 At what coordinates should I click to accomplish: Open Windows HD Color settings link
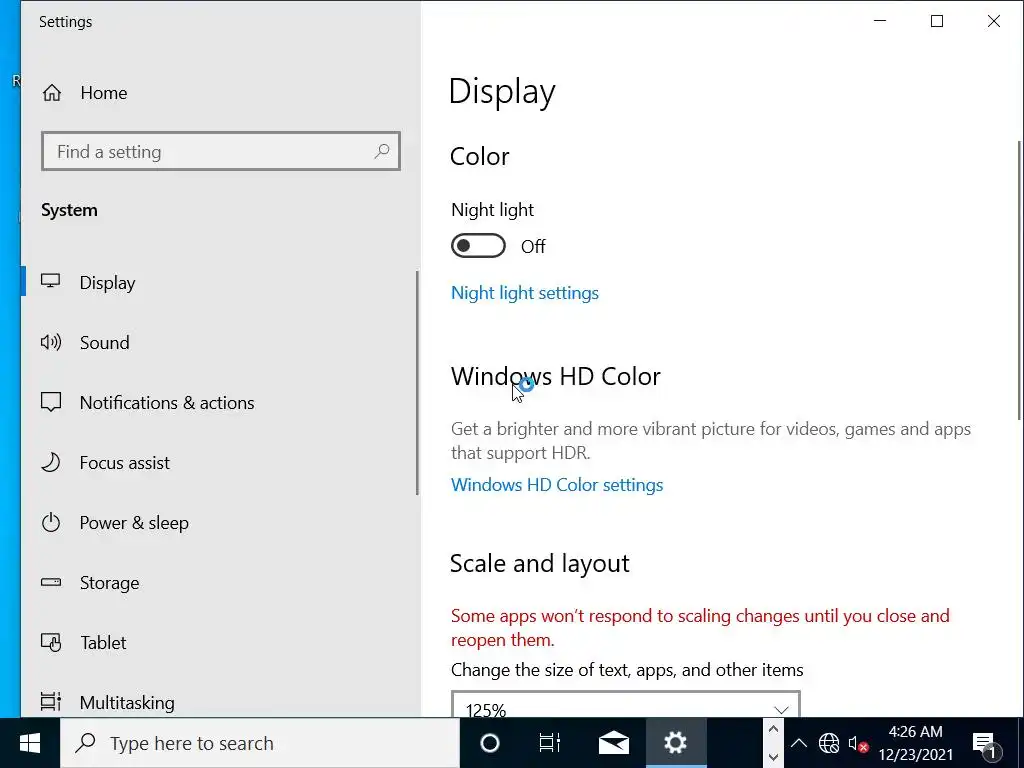pos(556,485)
